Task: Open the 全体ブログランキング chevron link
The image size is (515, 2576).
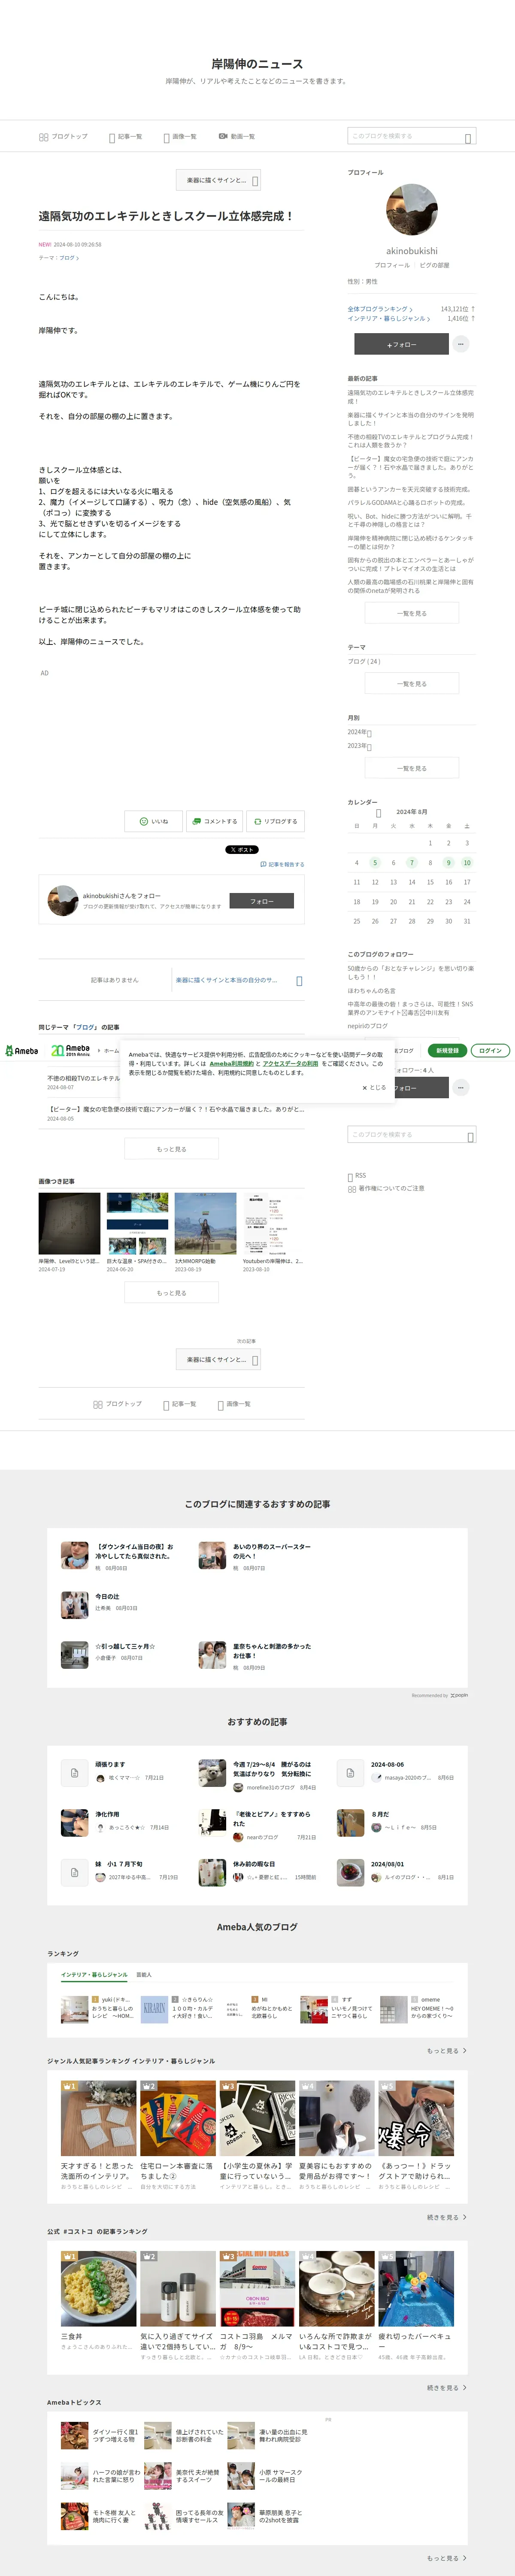Action: (380, 309)
